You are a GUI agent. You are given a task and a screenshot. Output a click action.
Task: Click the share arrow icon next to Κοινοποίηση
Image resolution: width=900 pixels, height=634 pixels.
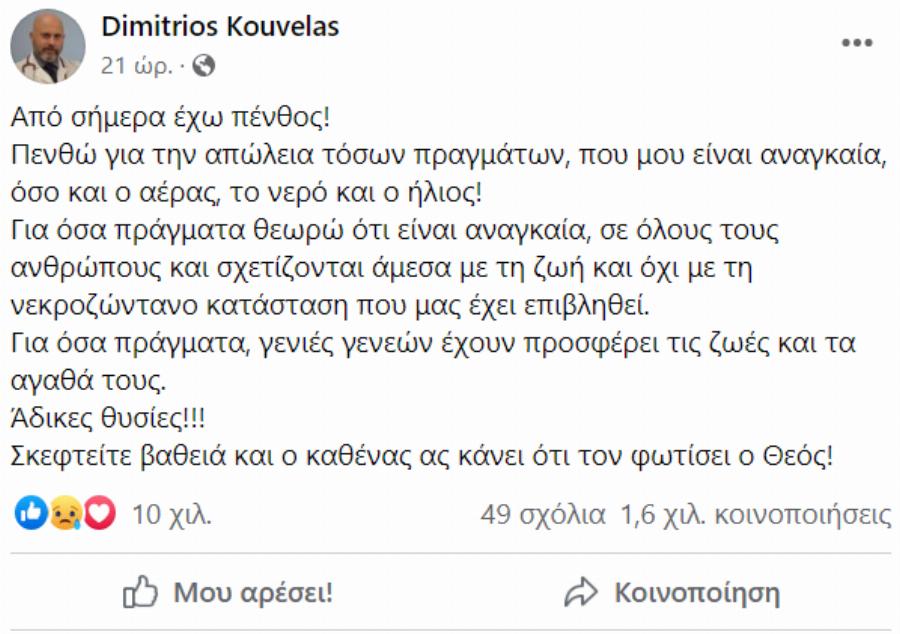pos(580,591)
